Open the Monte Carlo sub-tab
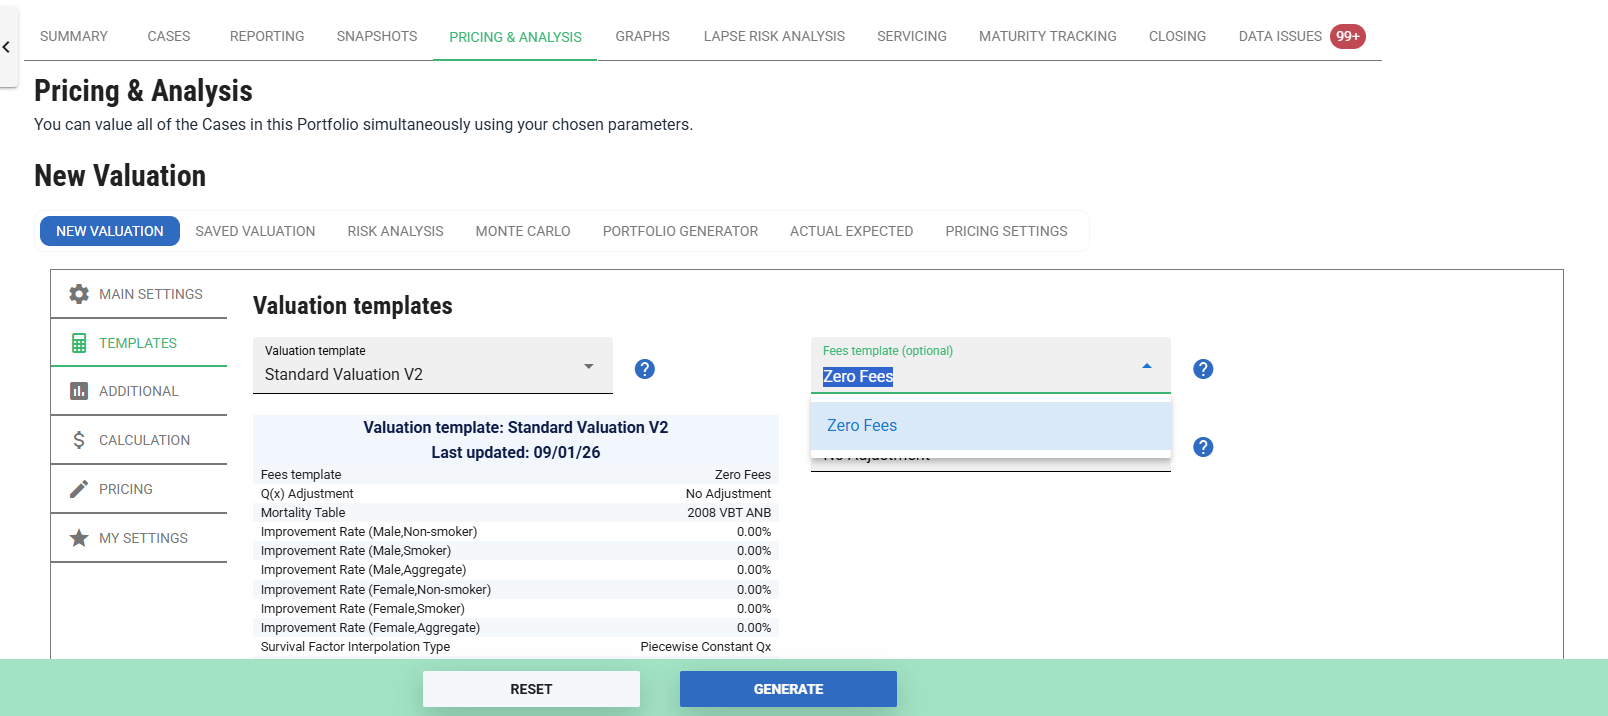 click(x=522, y=231)
